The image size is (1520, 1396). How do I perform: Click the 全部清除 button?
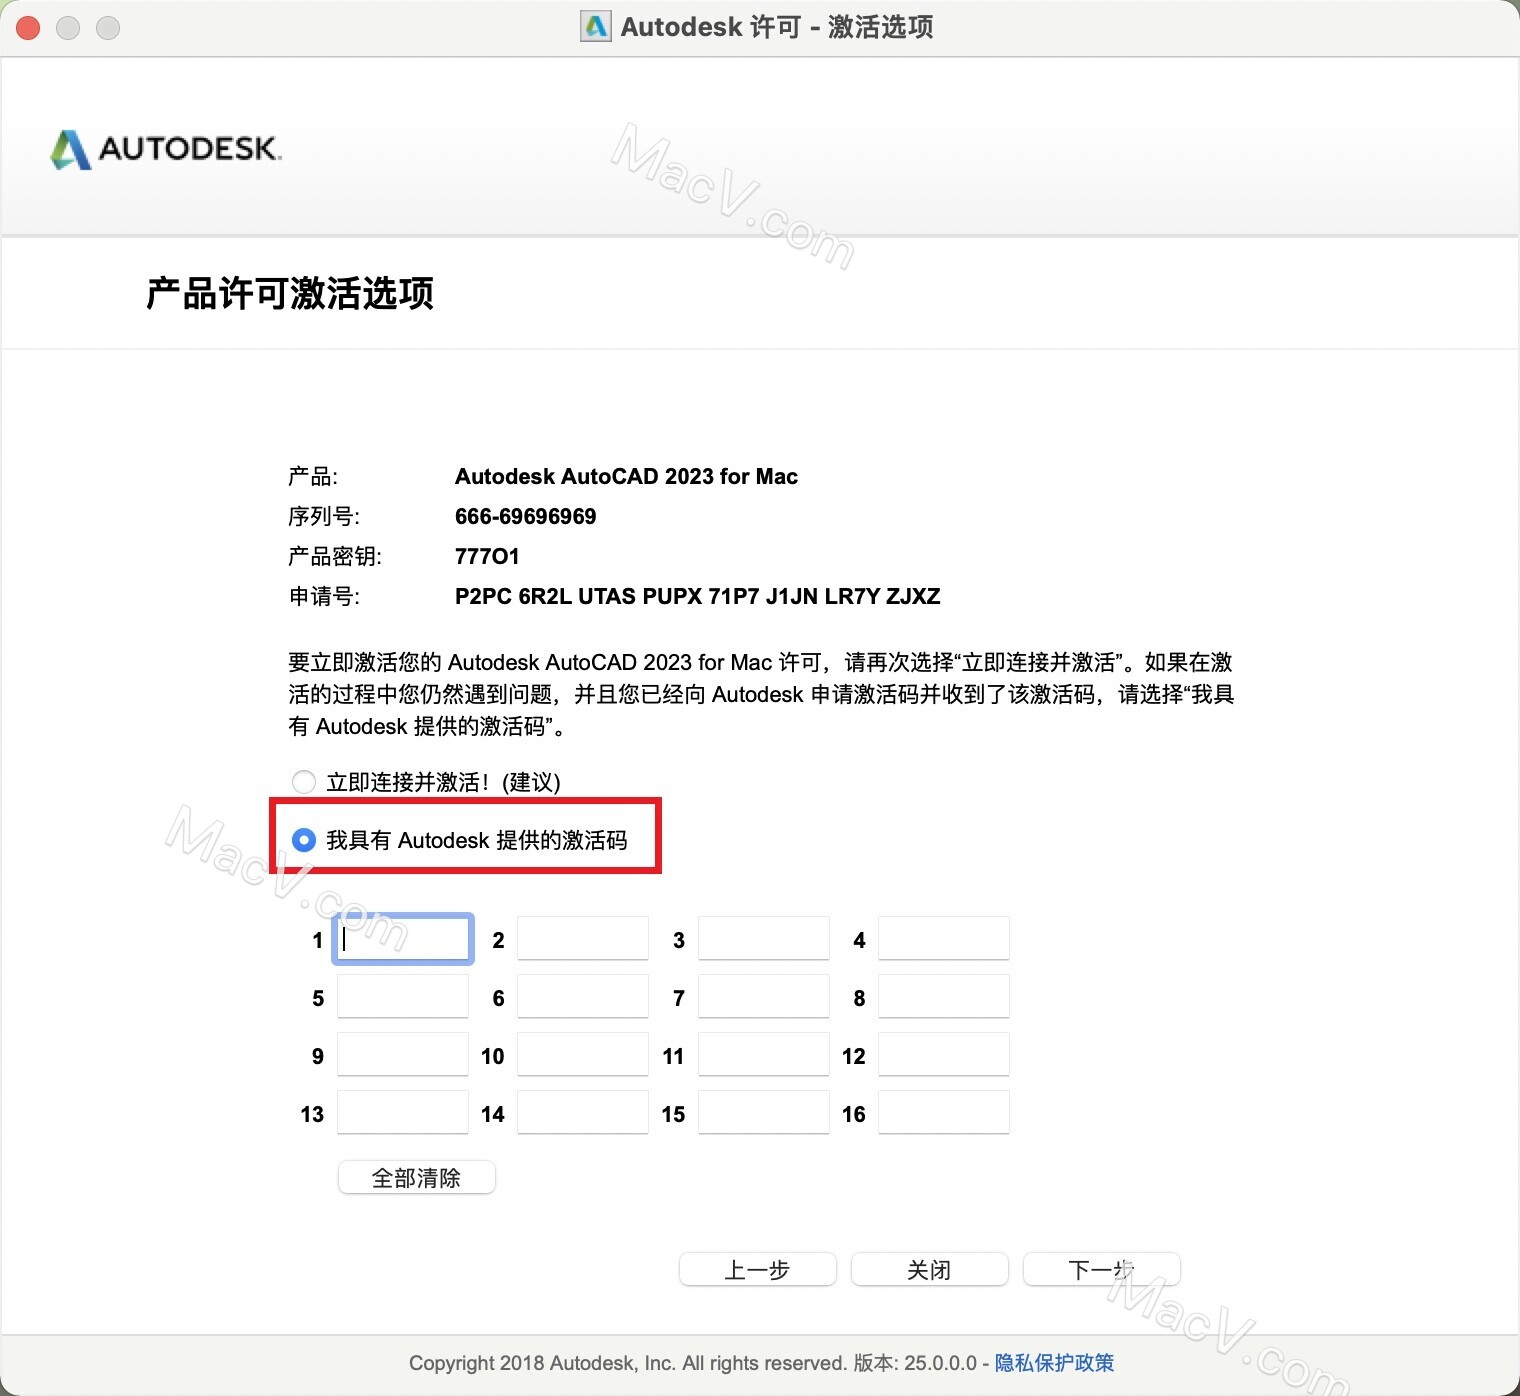click(417, 1178)
